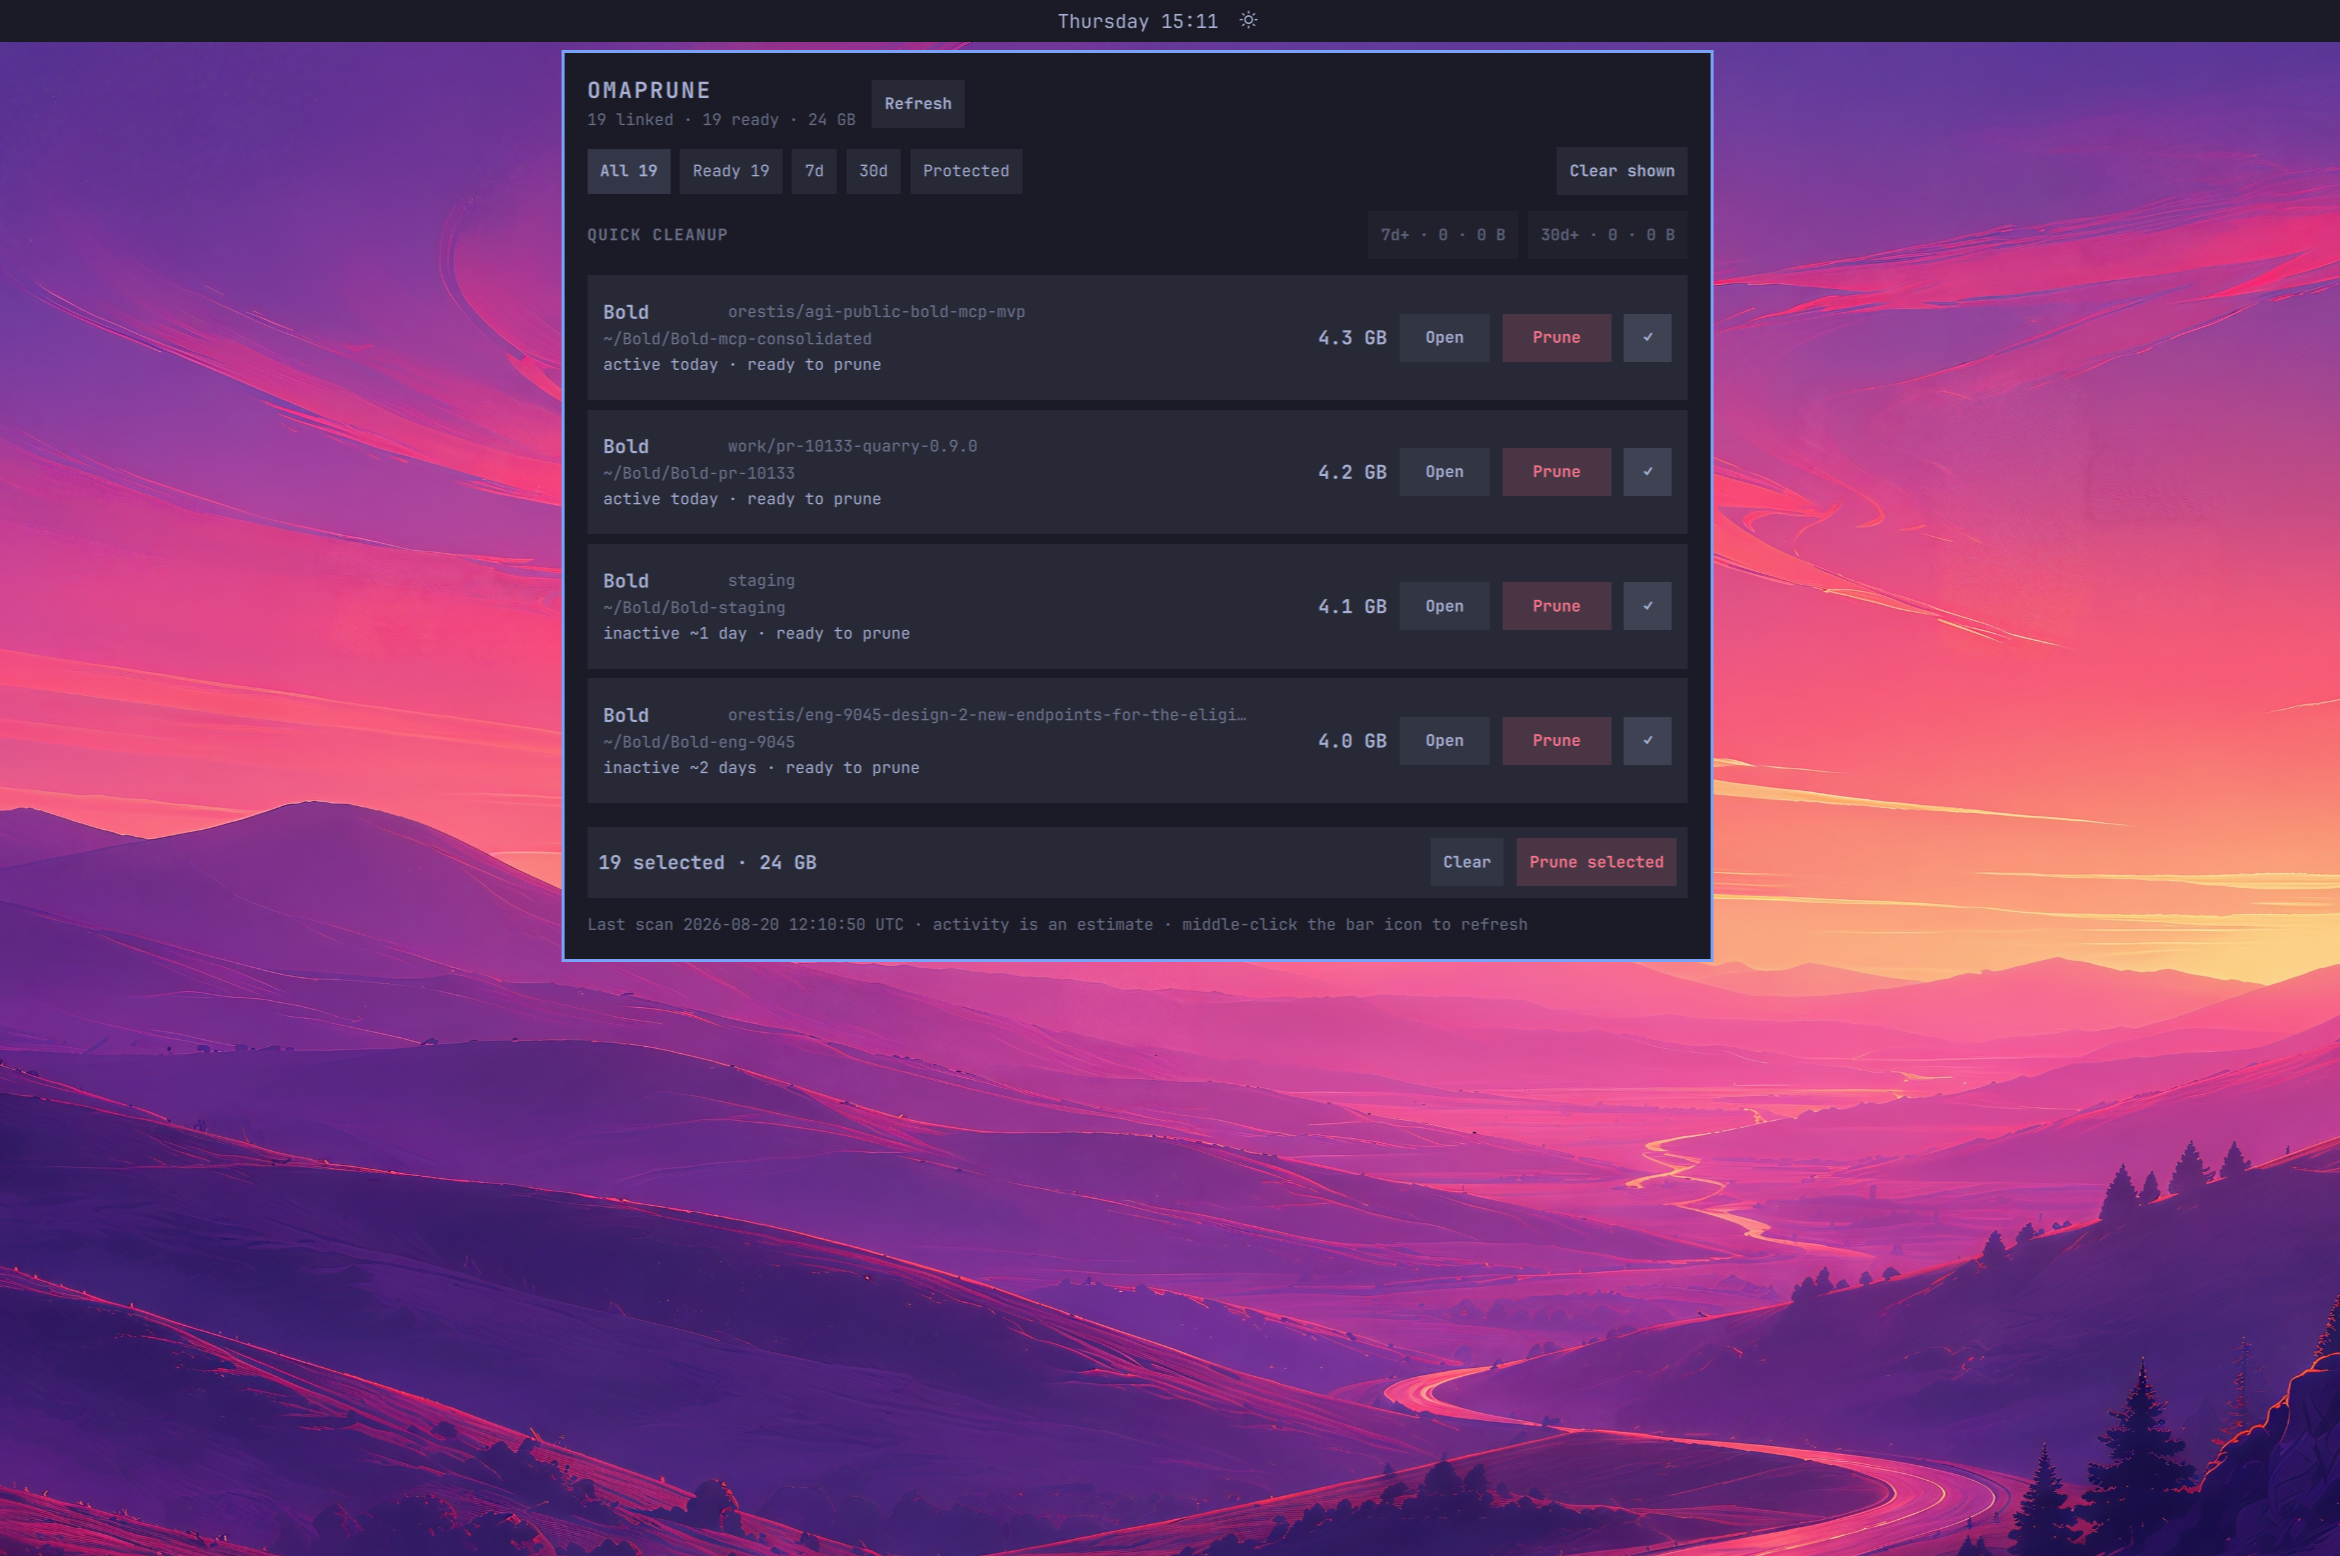Click the ~/Bold/Bold-staging path
The width and height of the screenshot is (2340, 1556).
click(694, 607)
